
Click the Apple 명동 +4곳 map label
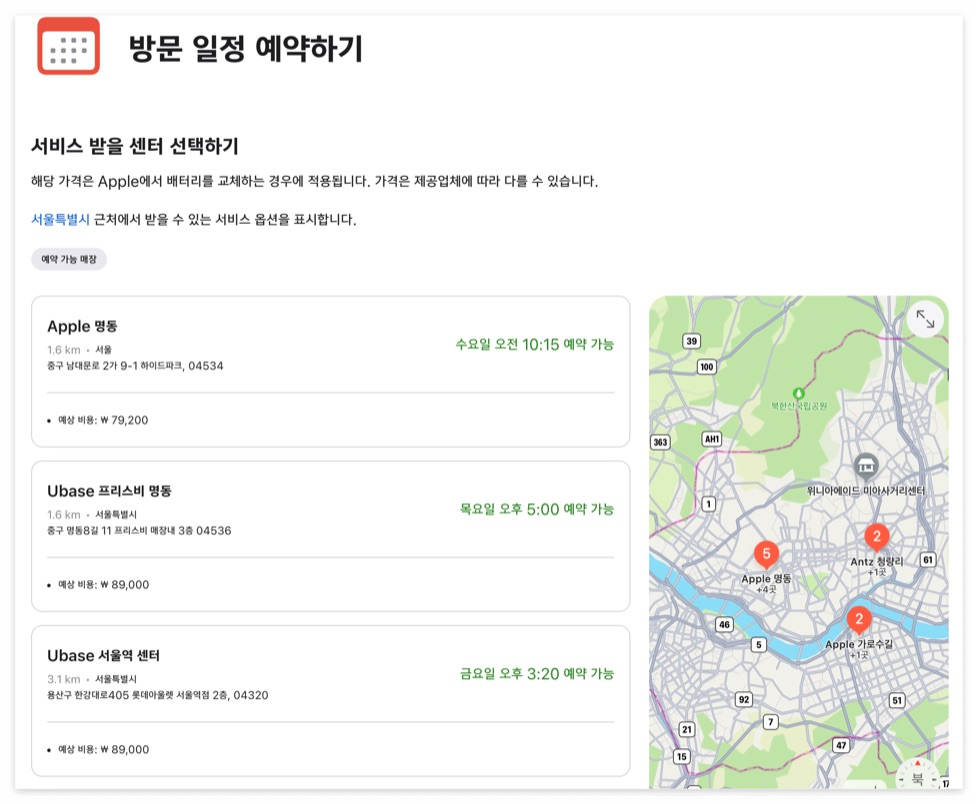point(766,583)
